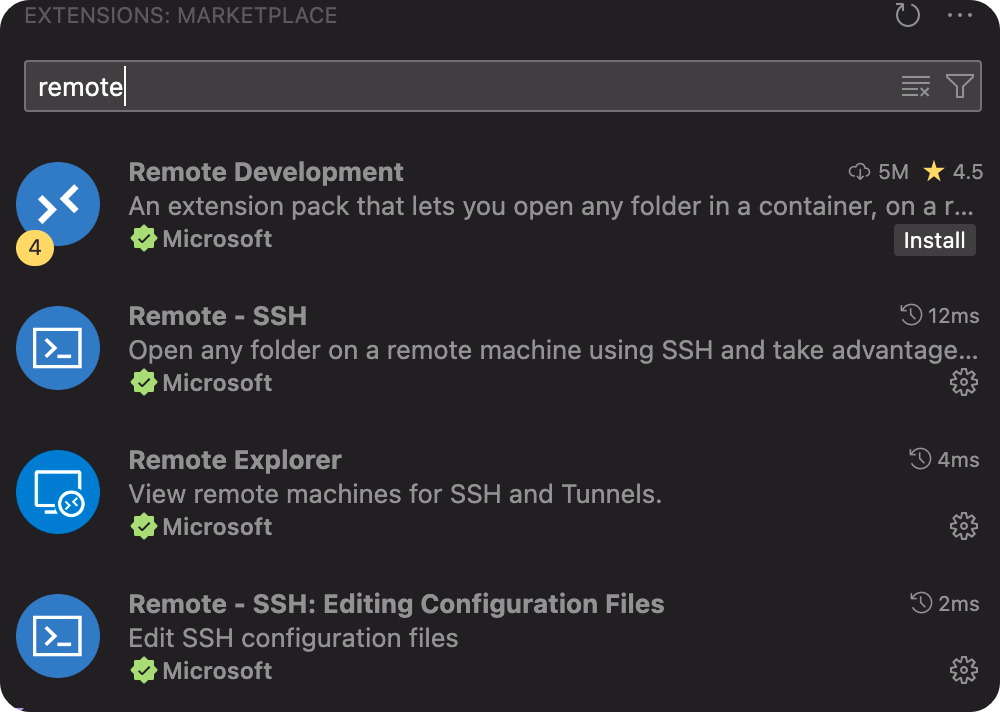Select Remote - SSH: Editing Configuration Files title

(397, 604)
